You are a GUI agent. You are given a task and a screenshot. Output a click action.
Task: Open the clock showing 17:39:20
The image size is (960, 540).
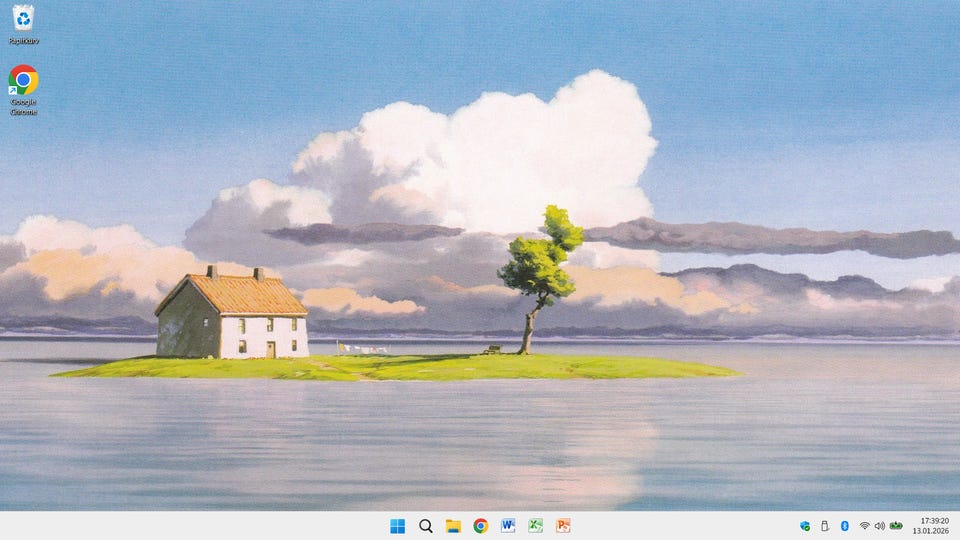click(x=935, y=521)
